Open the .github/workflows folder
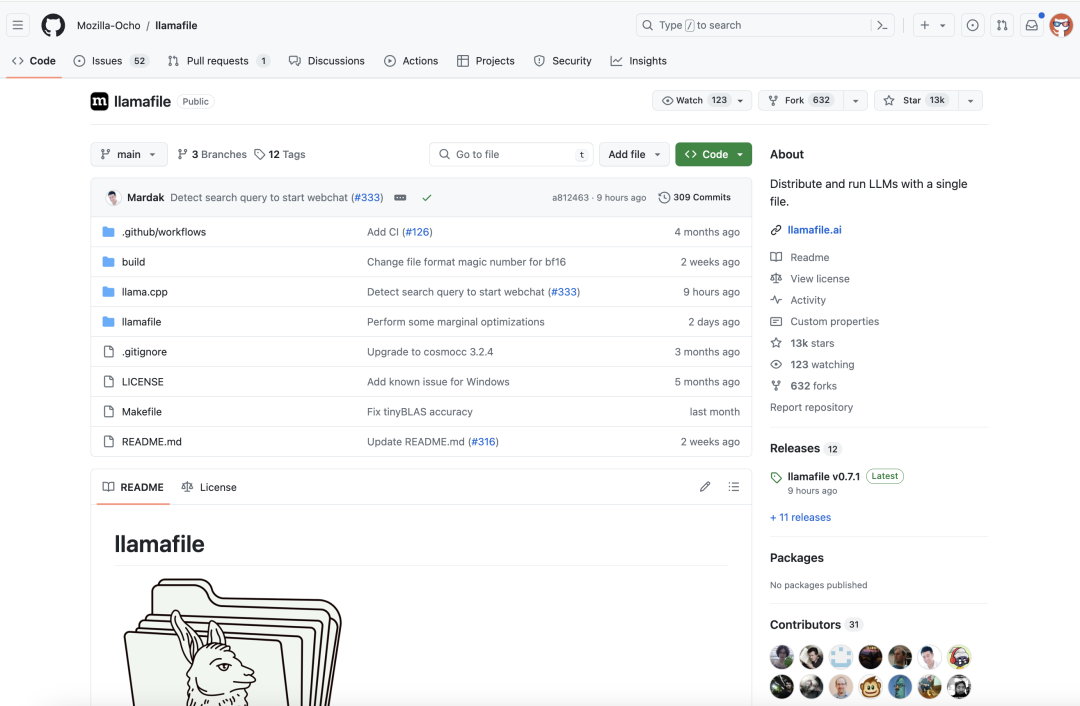This screenshot has width=1080, height=706. coord(164,232)
